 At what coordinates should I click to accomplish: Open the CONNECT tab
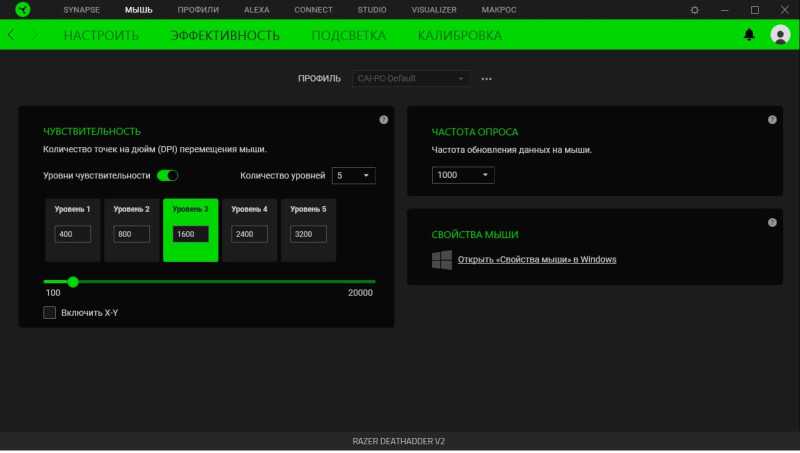click(313, 10)
